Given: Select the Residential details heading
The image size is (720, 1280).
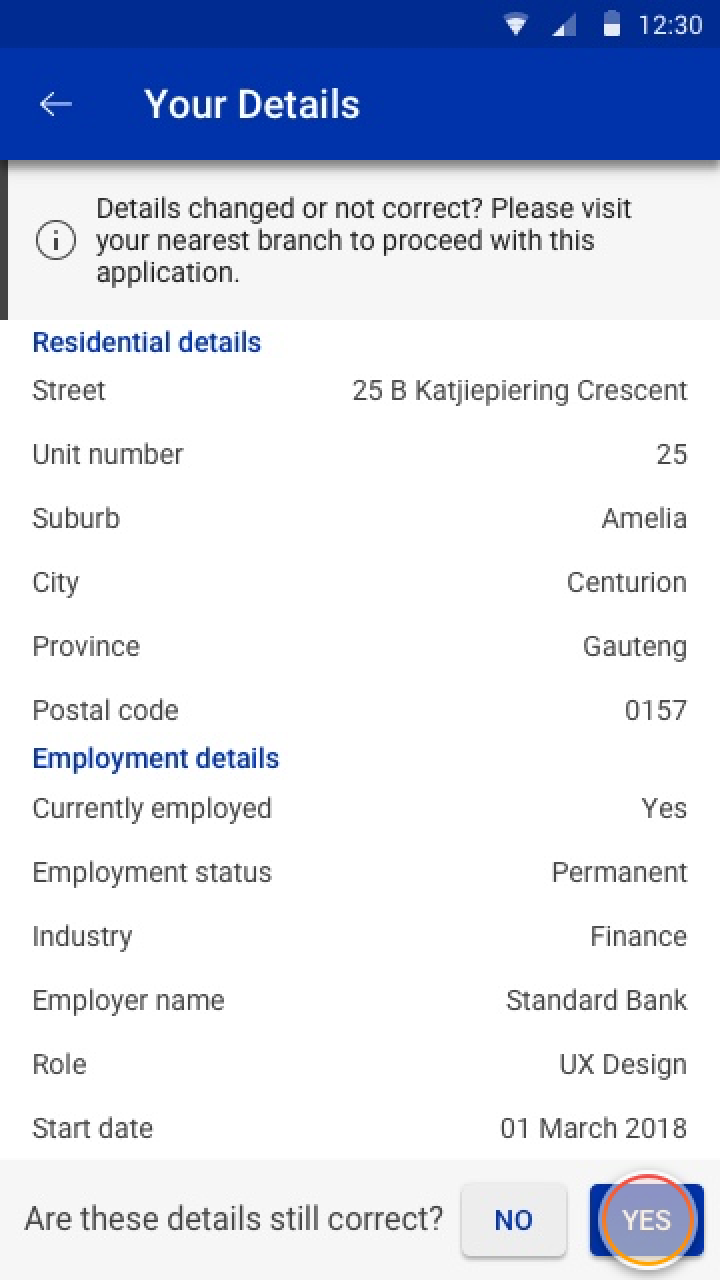Looking at the screenshot, I should tap(147, 342).
